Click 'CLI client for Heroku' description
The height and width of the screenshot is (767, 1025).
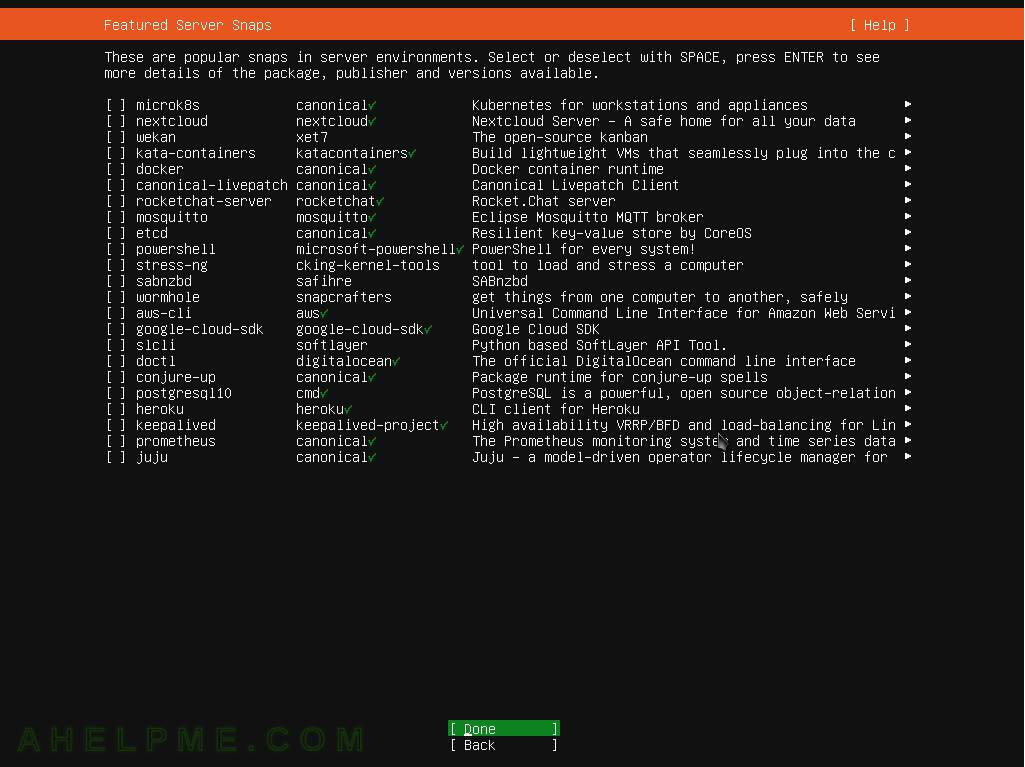tap(556, 409)
